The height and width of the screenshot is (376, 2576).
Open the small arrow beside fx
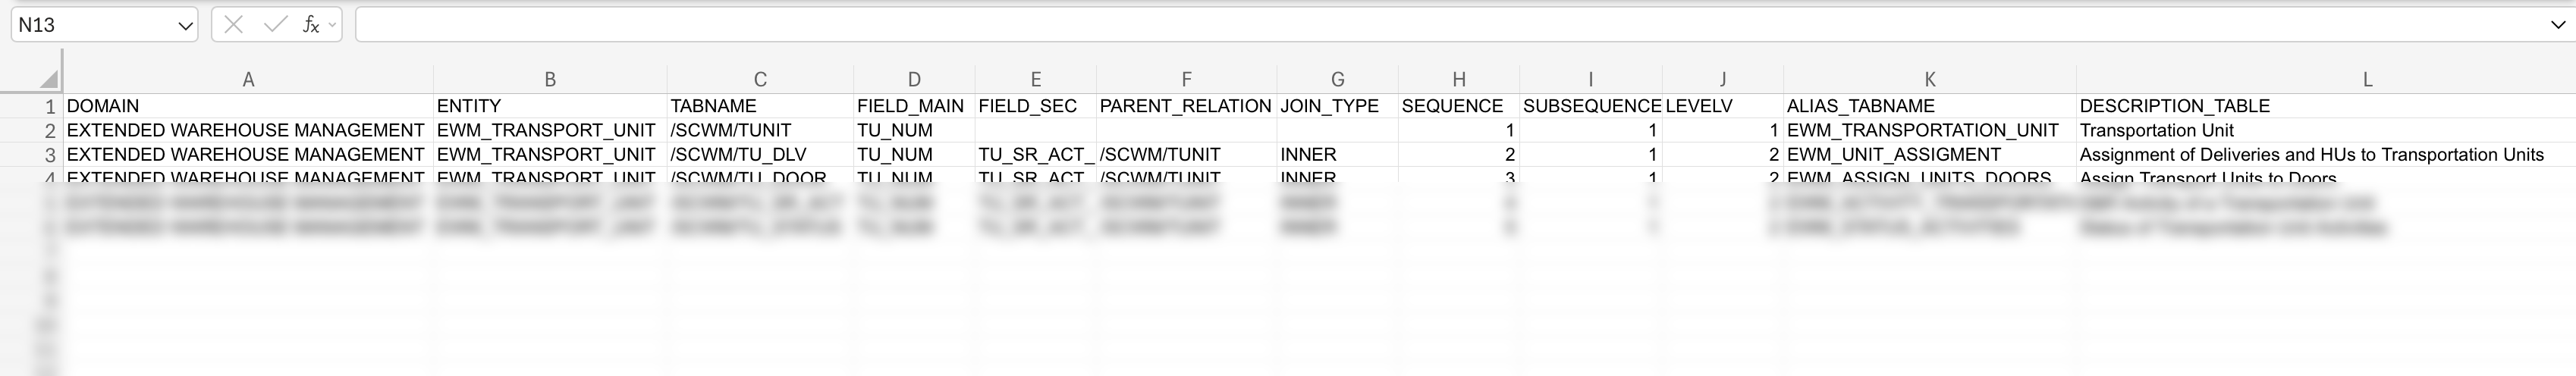[332, 25]
